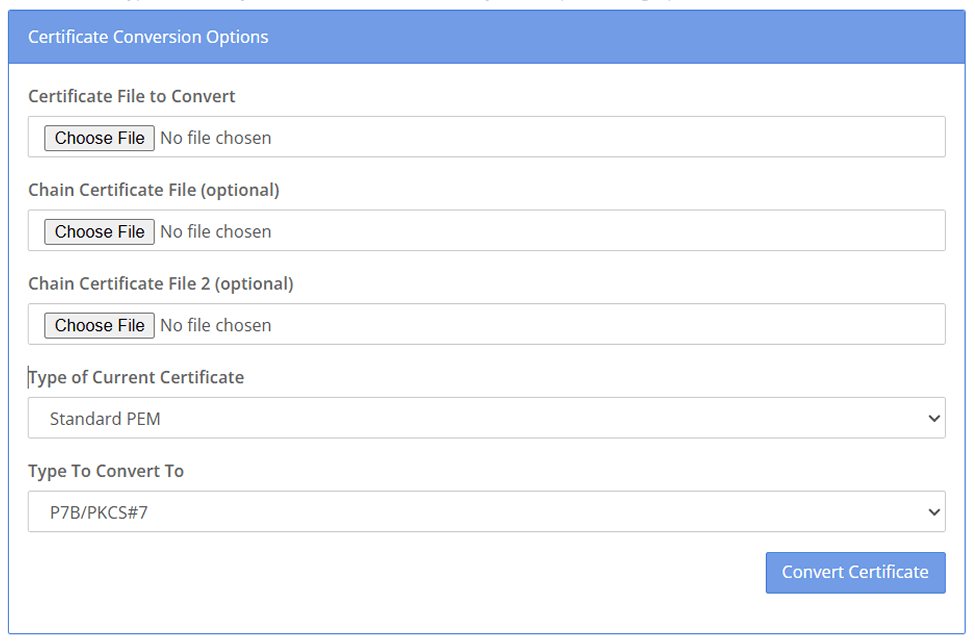Image resolution: width=975 pixels, height=642 pixels.
Task: Click the 'Chain Certificate File (optional)' label
Action: point(153,190)
